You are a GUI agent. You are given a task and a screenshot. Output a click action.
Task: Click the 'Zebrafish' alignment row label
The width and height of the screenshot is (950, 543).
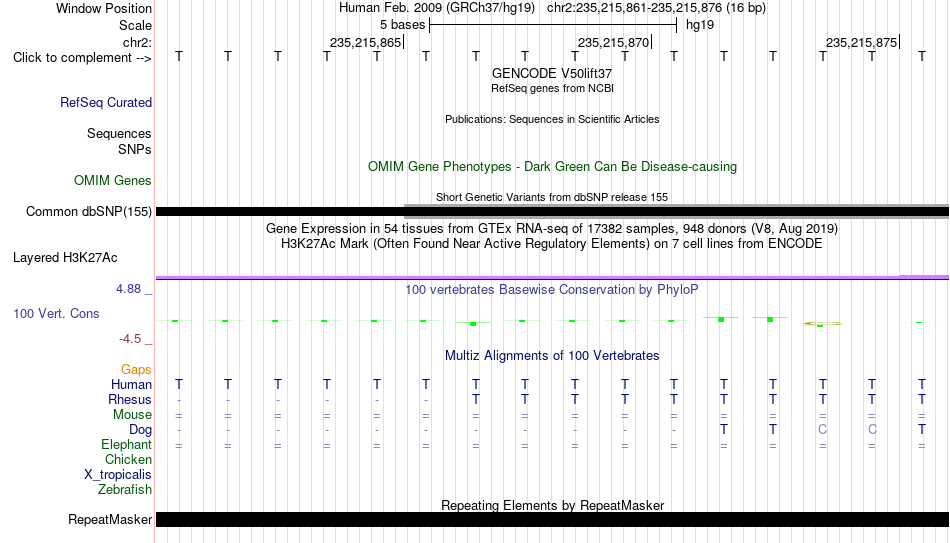pos(125,490)
